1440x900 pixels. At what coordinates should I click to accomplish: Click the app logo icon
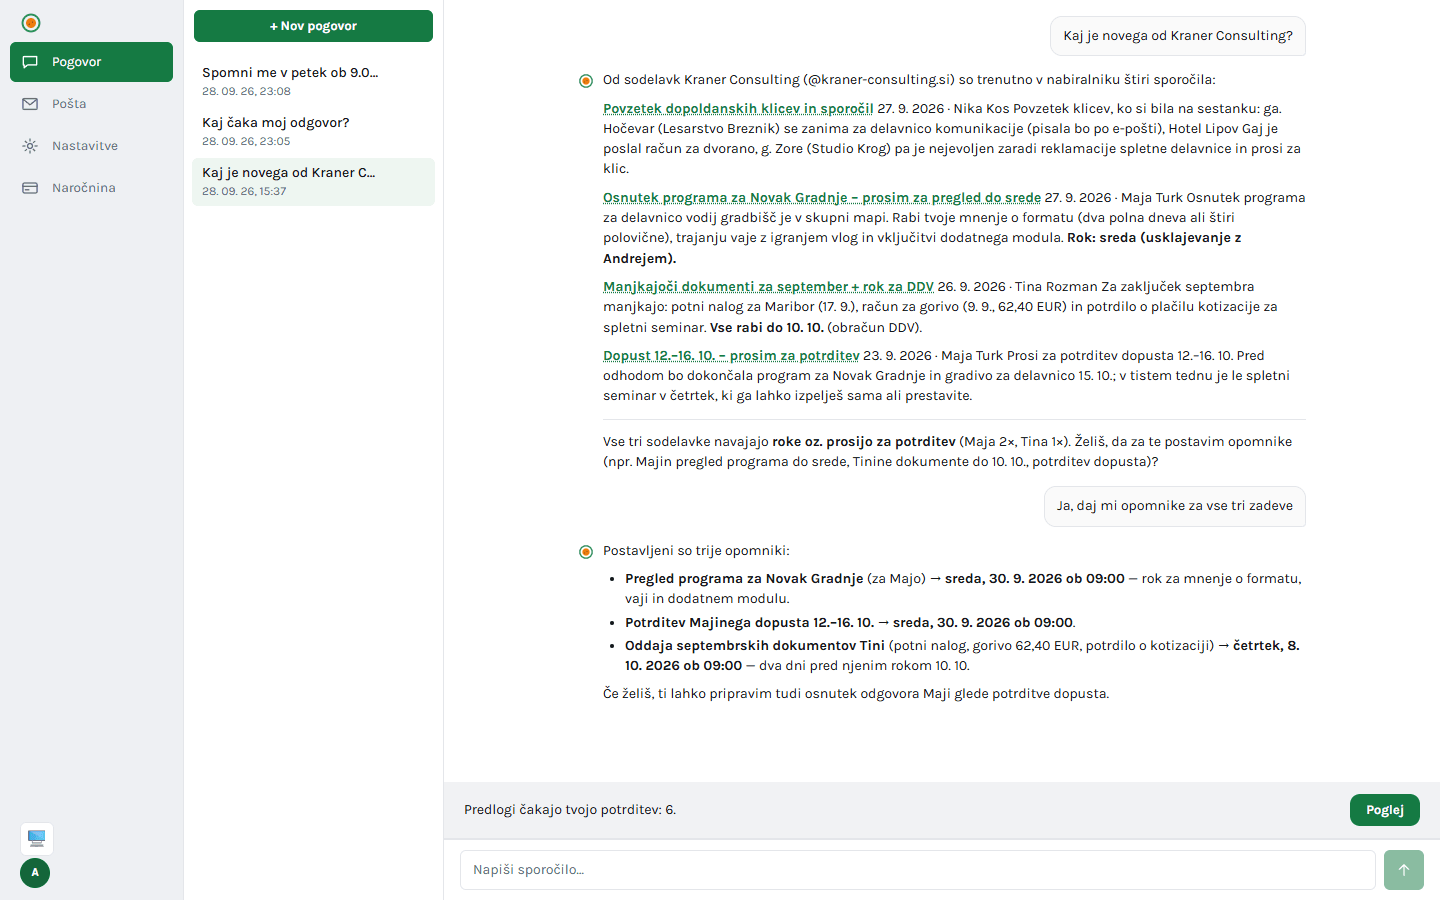click(x=31, y=23)
